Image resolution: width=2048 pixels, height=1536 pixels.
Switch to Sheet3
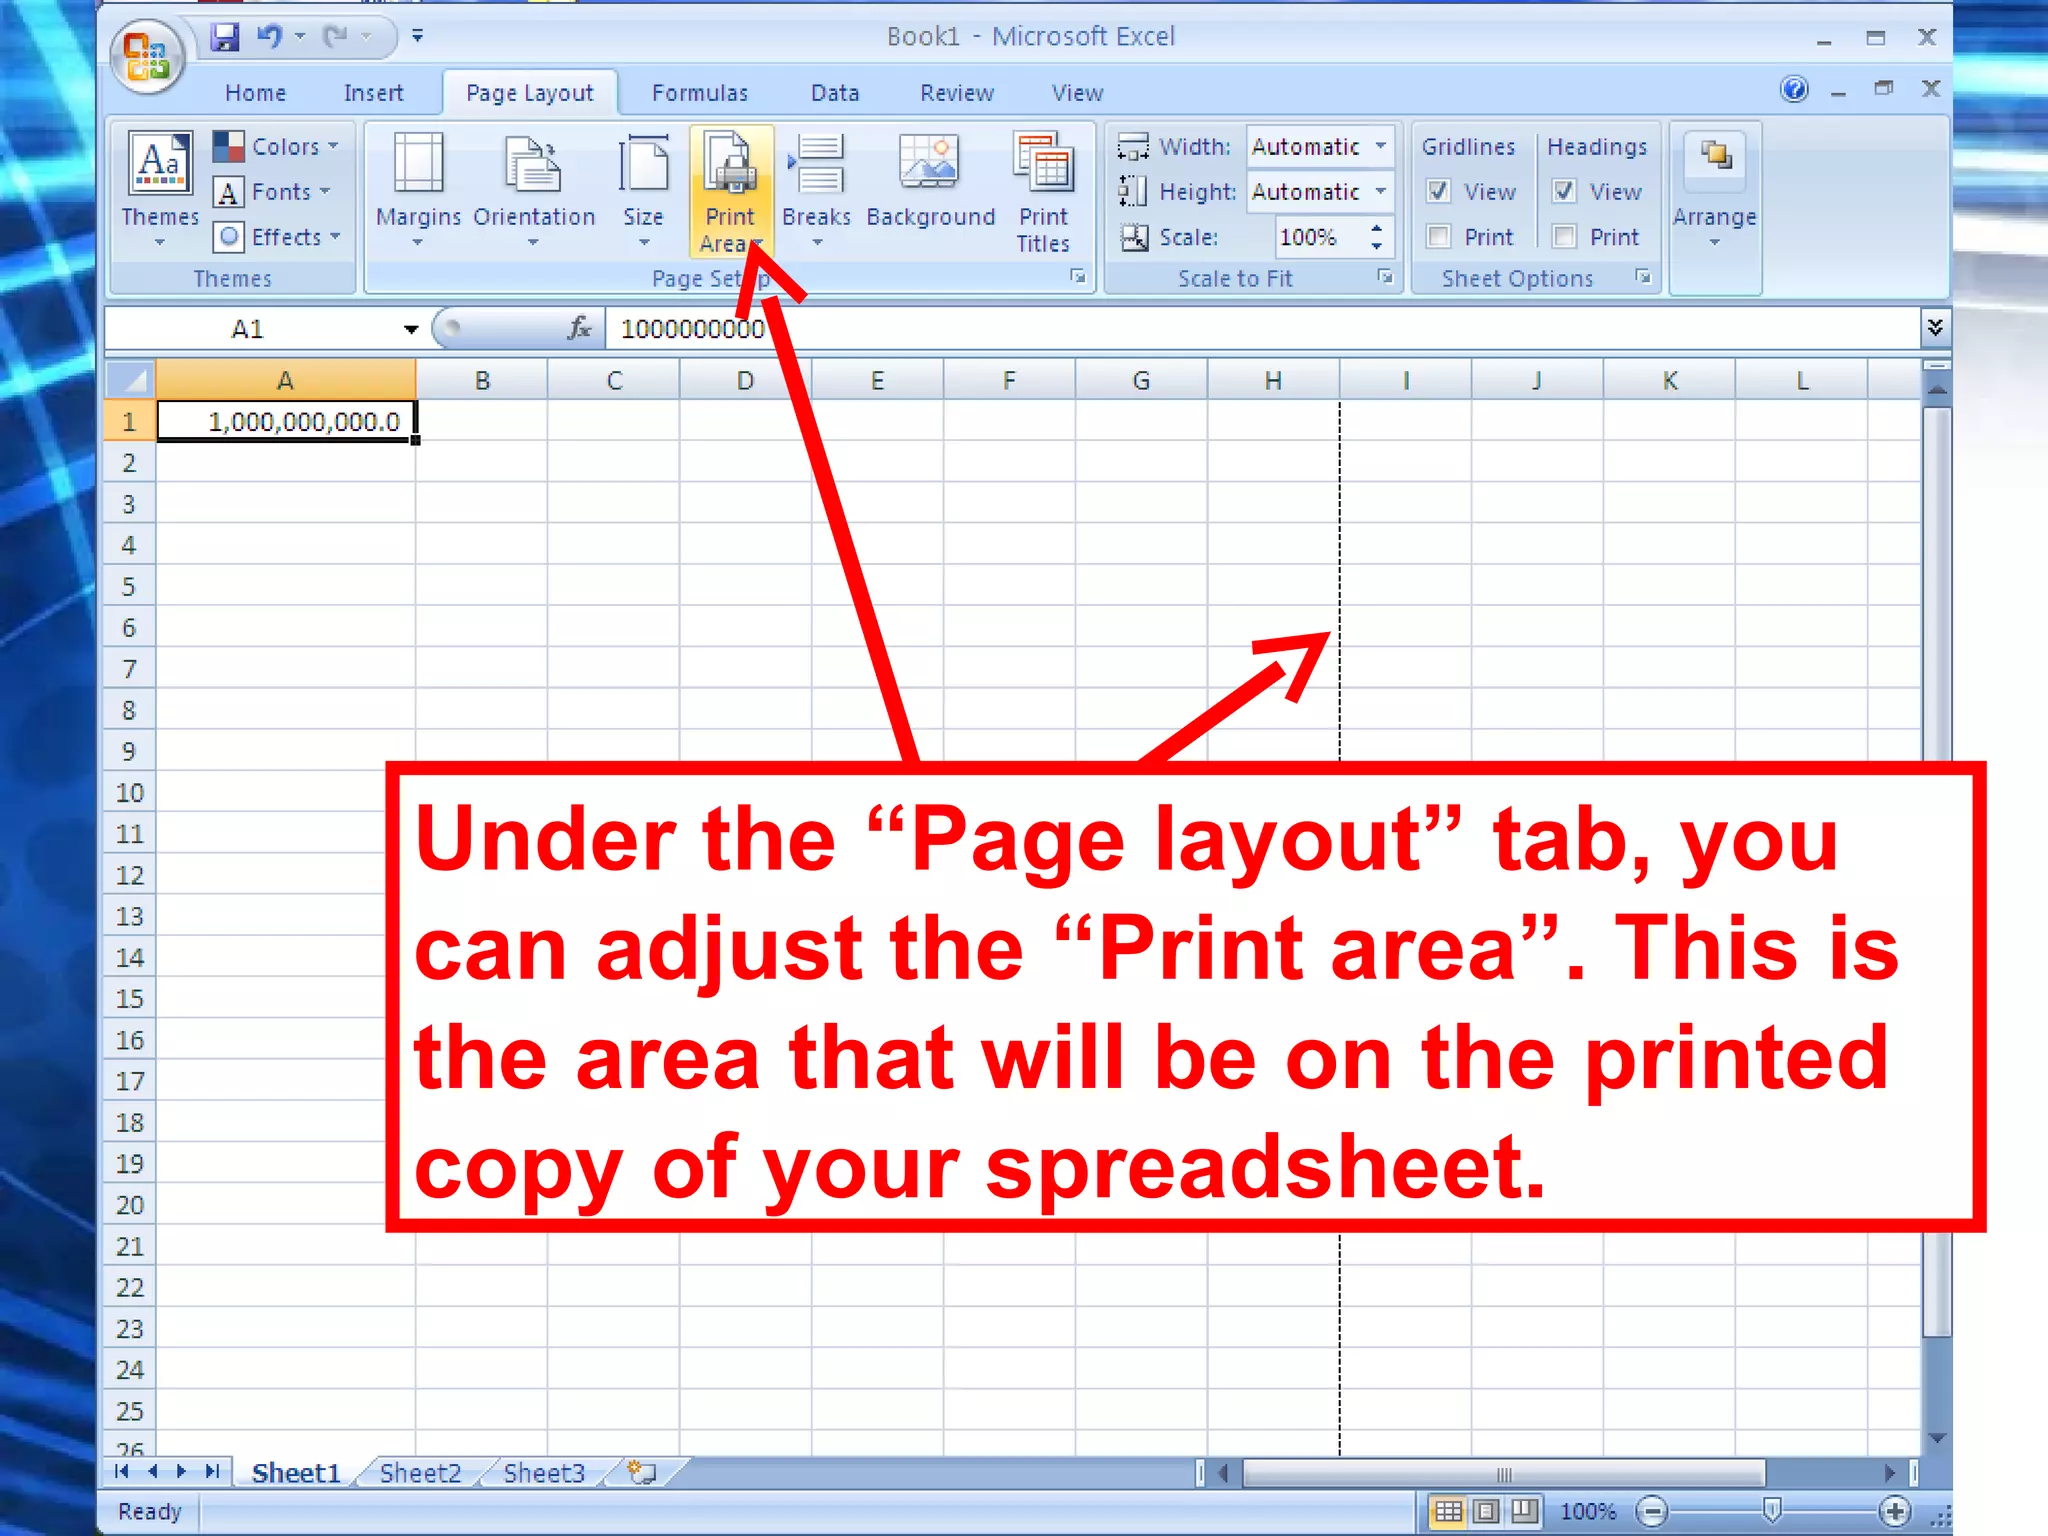544,1473
